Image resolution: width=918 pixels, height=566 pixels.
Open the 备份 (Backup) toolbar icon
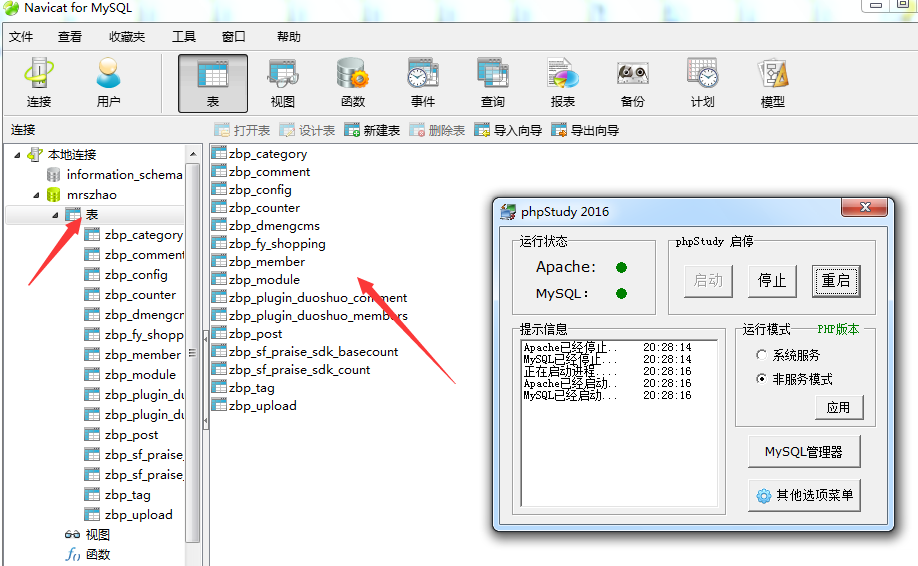(x=632, y=82)
